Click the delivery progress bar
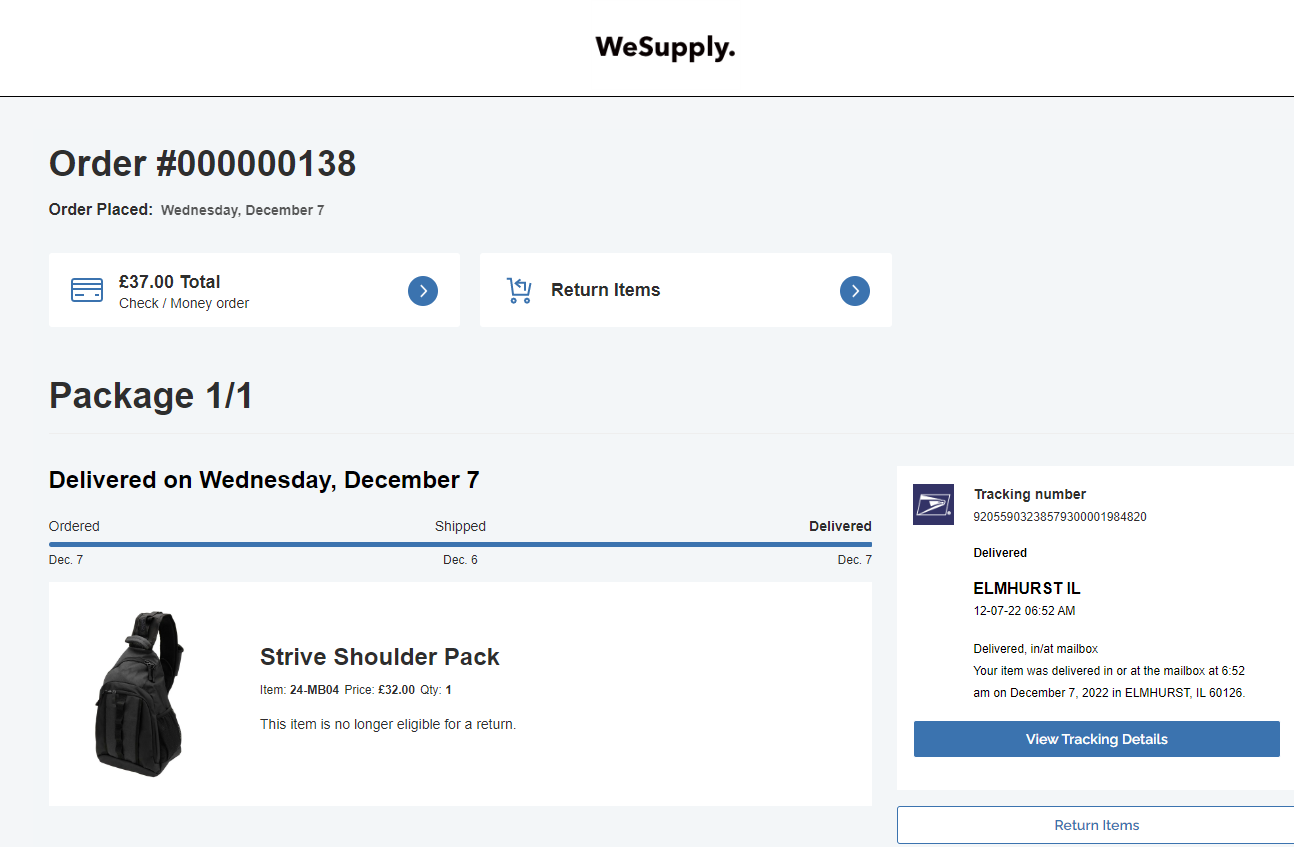 [460, 544]
